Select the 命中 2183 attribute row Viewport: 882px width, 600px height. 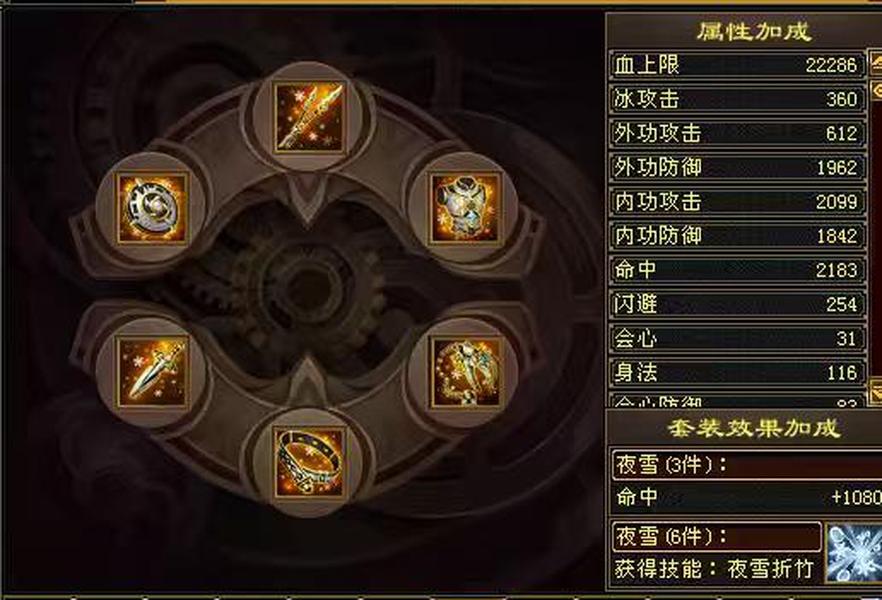point(737,270)
